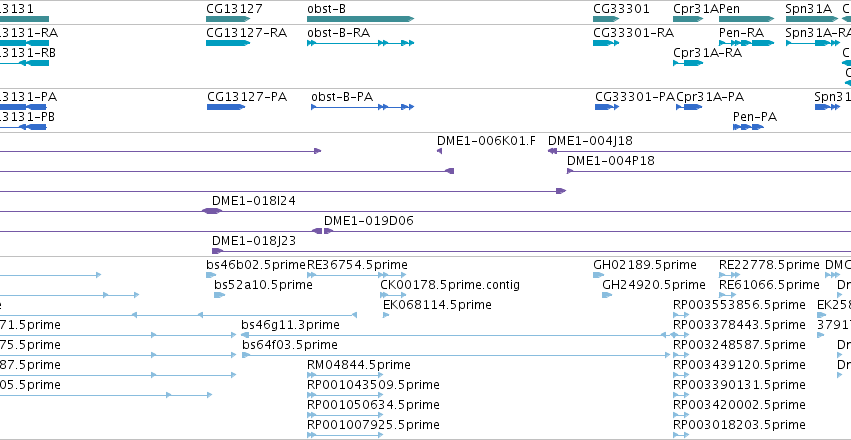Click the RP003378443.5prime EST label
This screenshot has width=851, height=440.
(739, 324)
